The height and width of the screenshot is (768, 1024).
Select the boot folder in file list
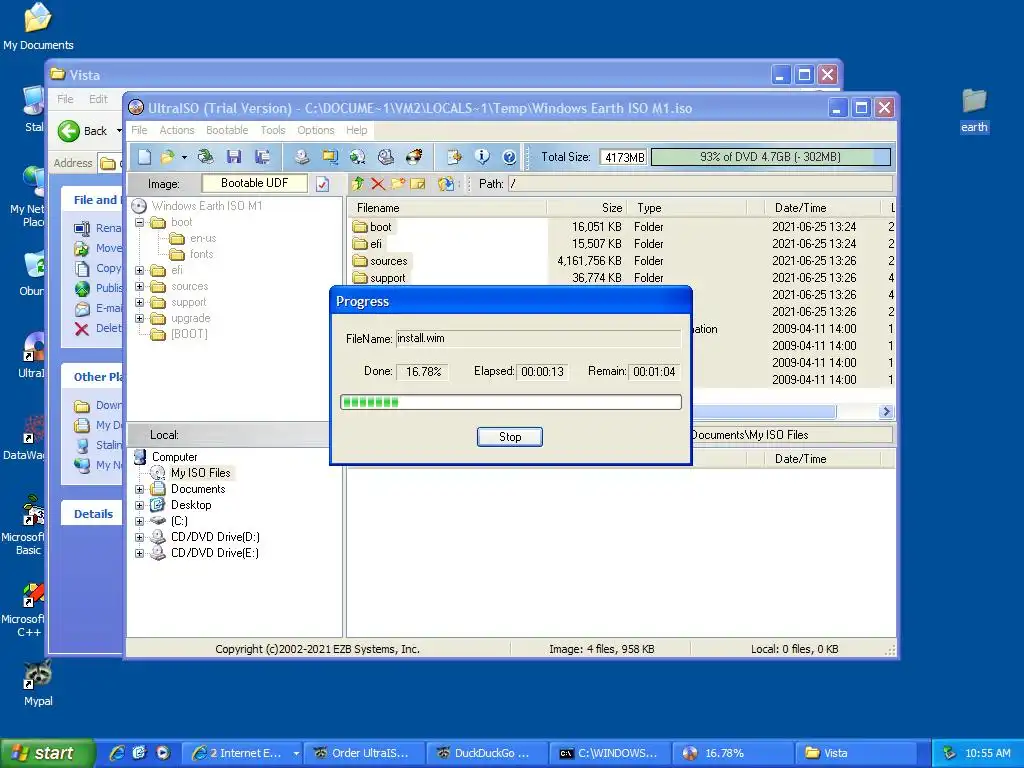(381, 227)
